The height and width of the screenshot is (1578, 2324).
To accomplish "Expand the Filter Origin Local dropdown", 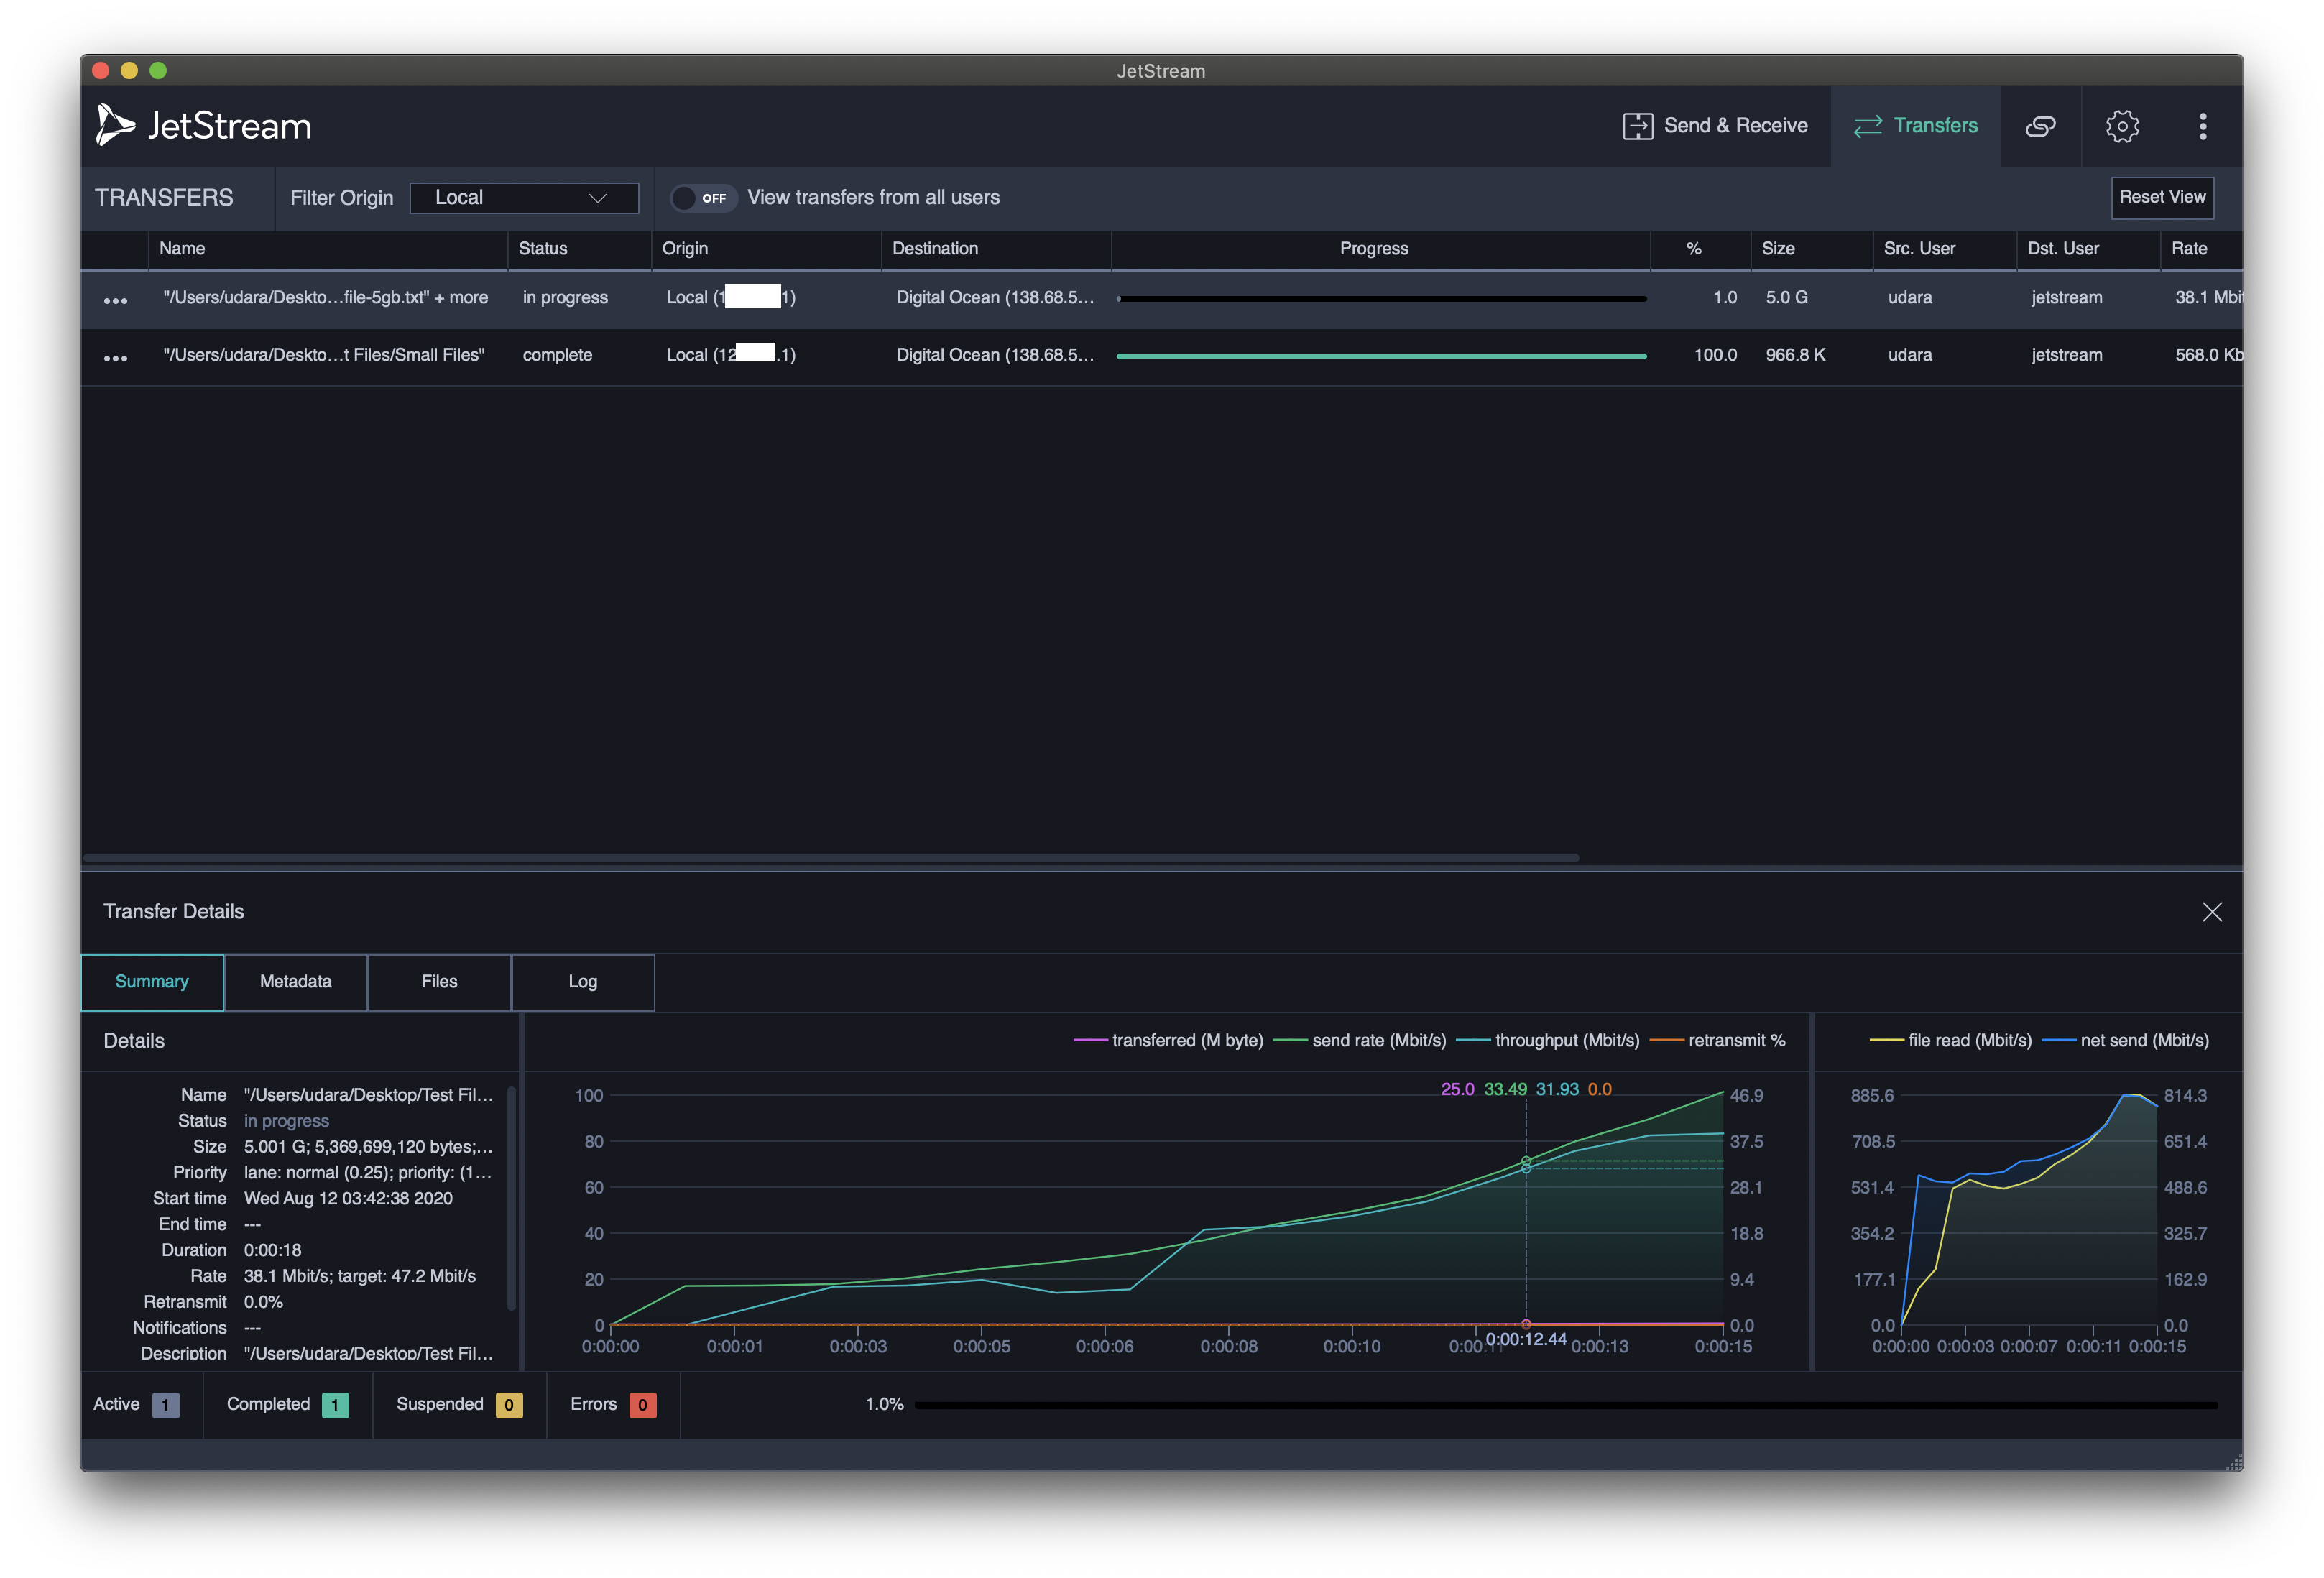I will point(524,198).
